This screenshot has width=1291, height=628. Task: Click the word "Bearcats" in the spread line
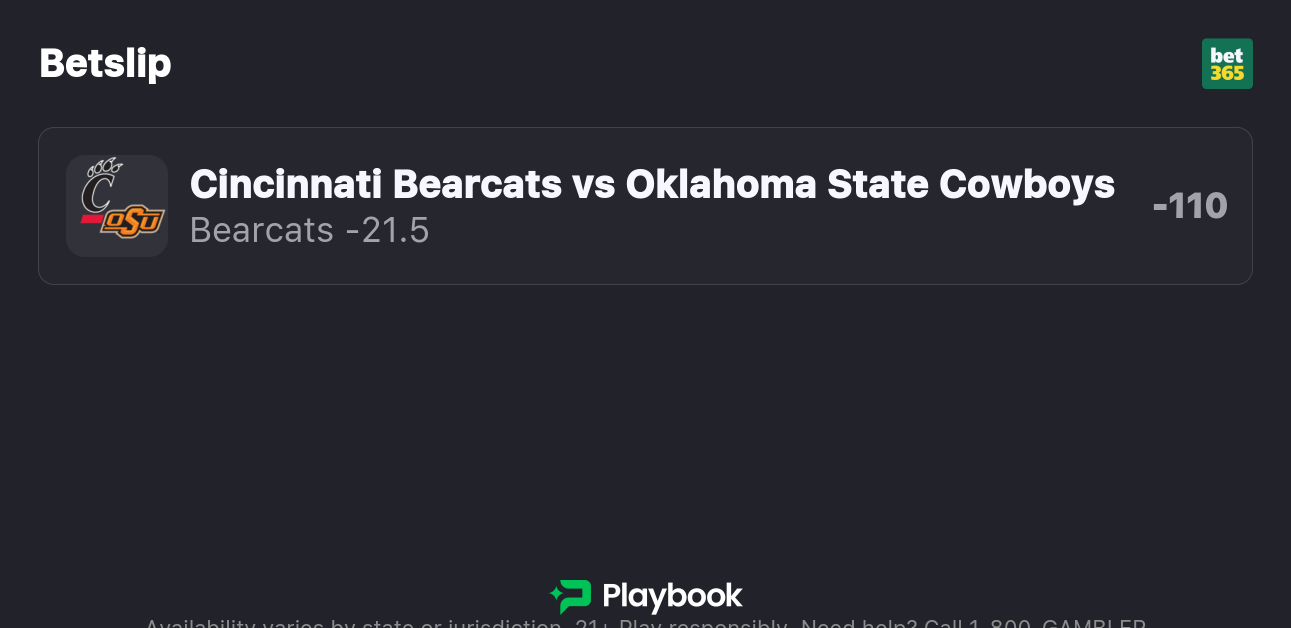click(x=261, y=231)
